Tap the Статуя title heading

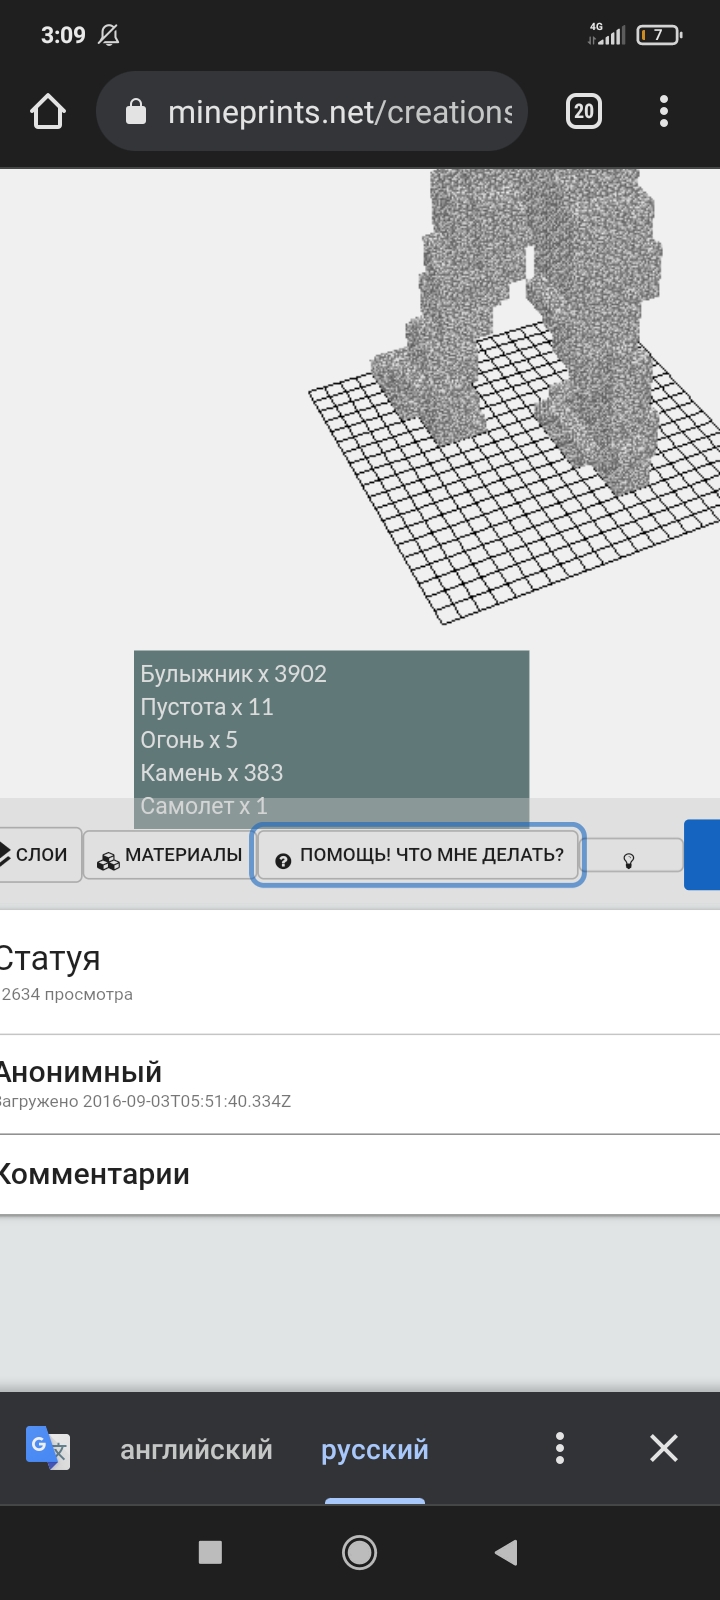pos(50,958)
